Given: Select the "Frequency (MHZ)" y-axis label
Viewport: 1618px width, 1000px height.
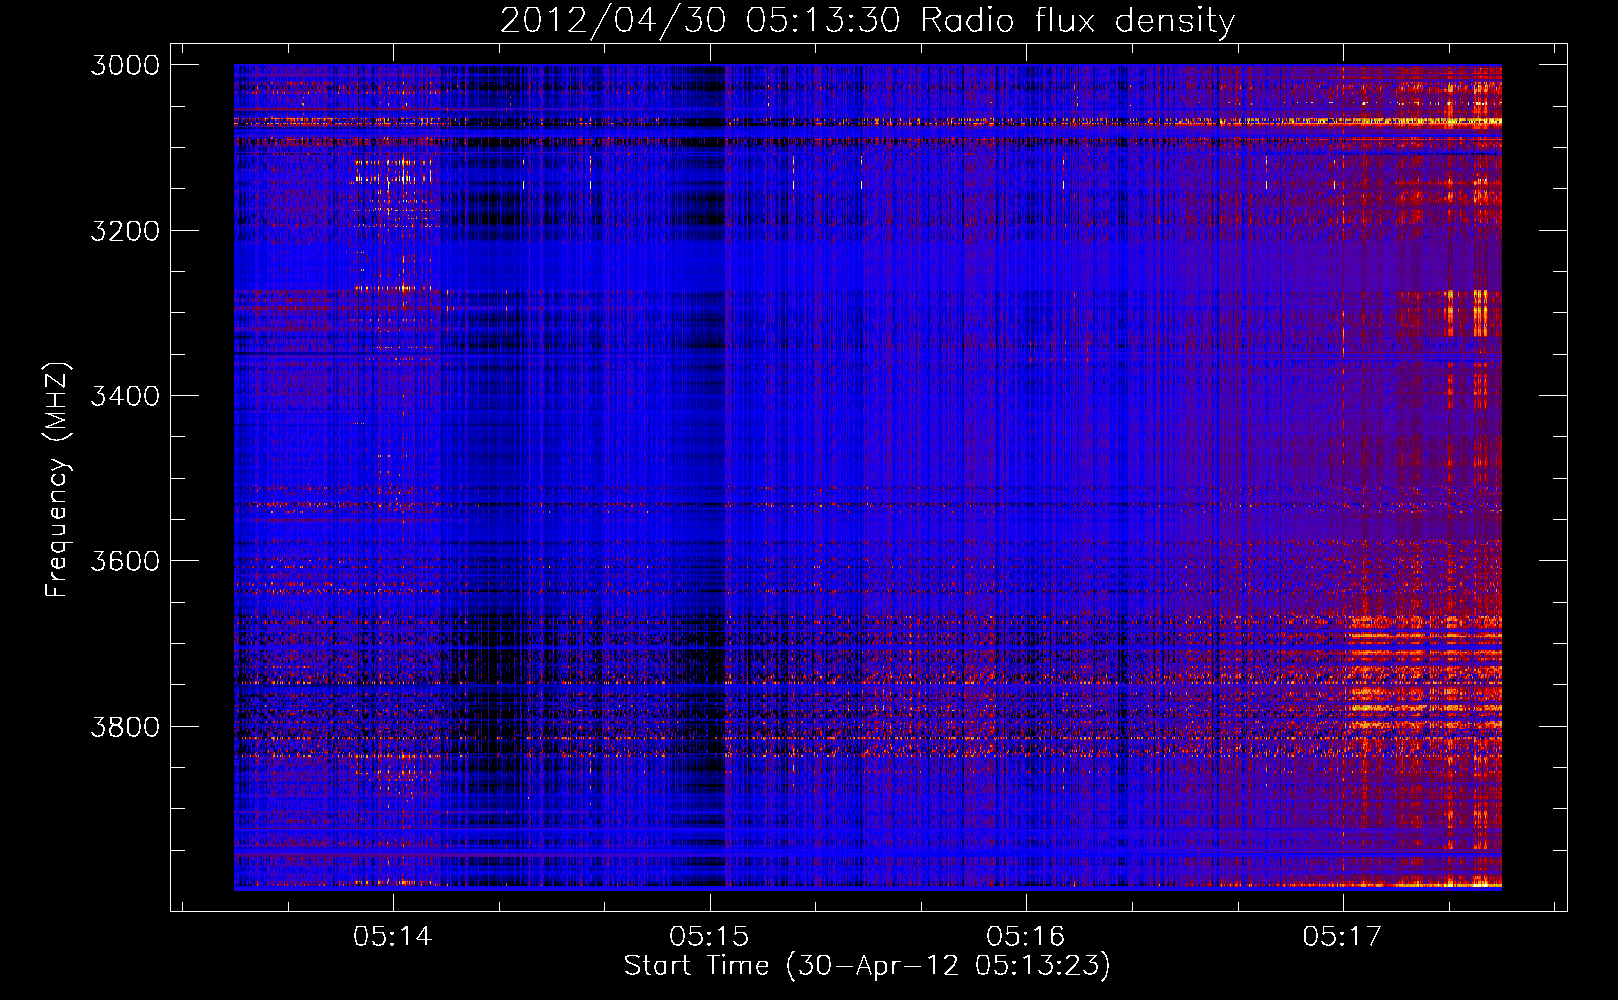Looking at the screenshot, I should (x=57, y=480).
